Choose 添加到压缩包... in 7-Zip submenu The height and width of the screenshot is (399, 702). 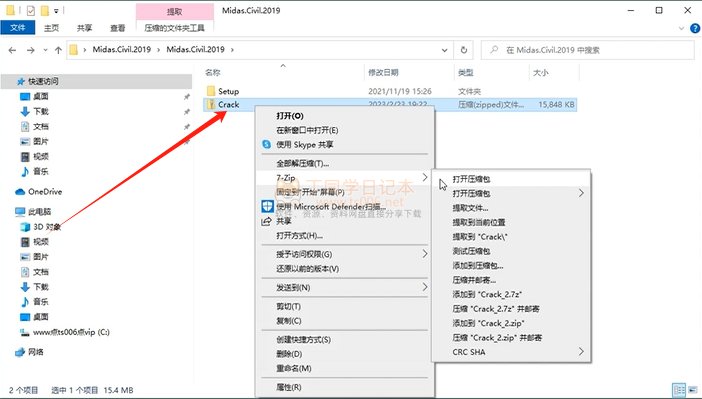(x=478, y=266)
